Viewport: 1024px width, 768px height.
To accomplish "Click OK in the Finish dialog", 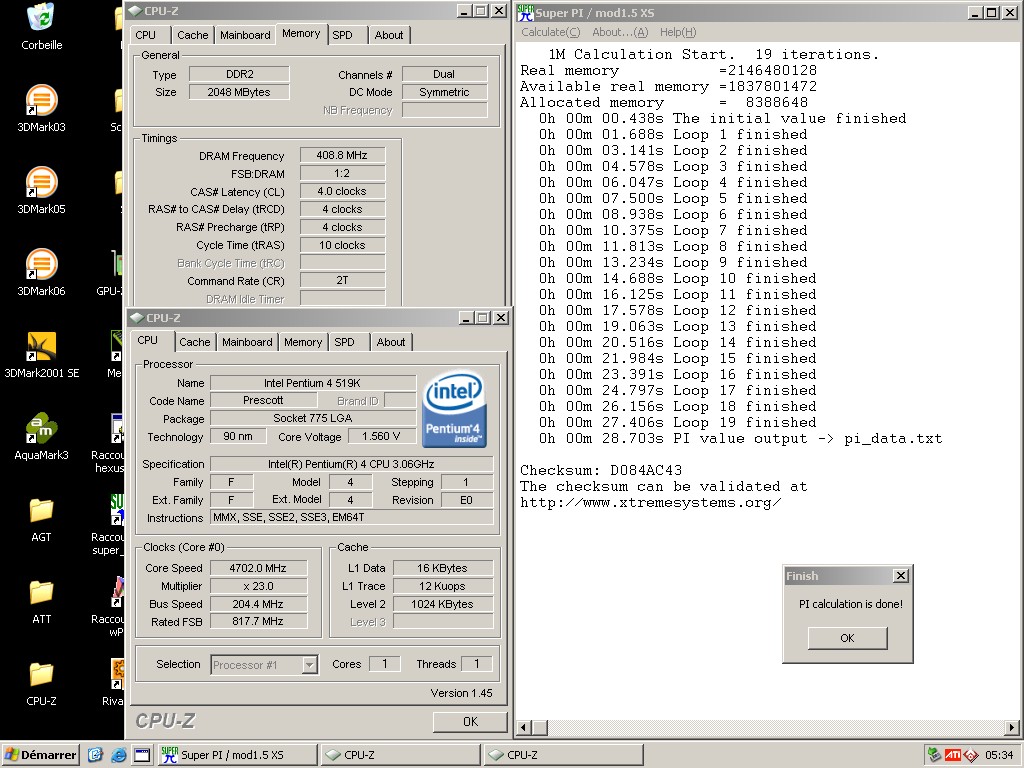I will 847,638.
